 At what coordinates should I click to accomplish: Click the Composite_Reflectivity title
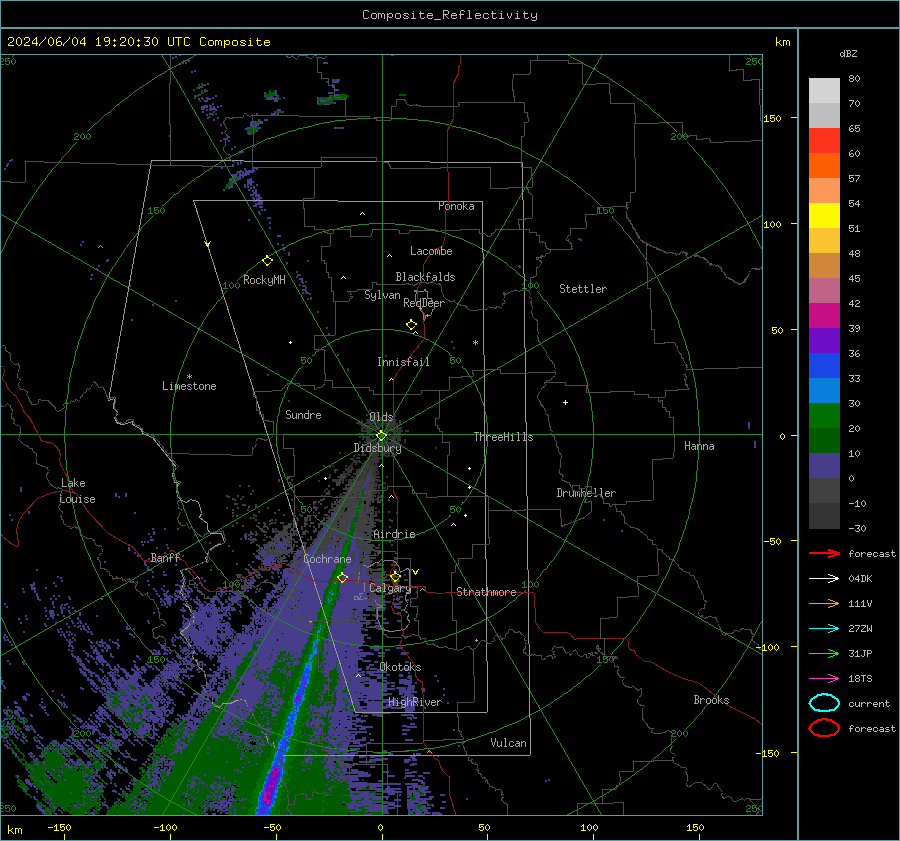pyautogui.click(x=450, y=15)
